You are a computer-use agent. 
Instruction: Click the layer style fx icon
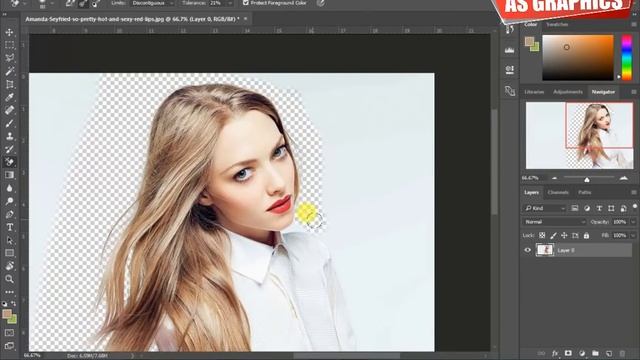(555, 353)
